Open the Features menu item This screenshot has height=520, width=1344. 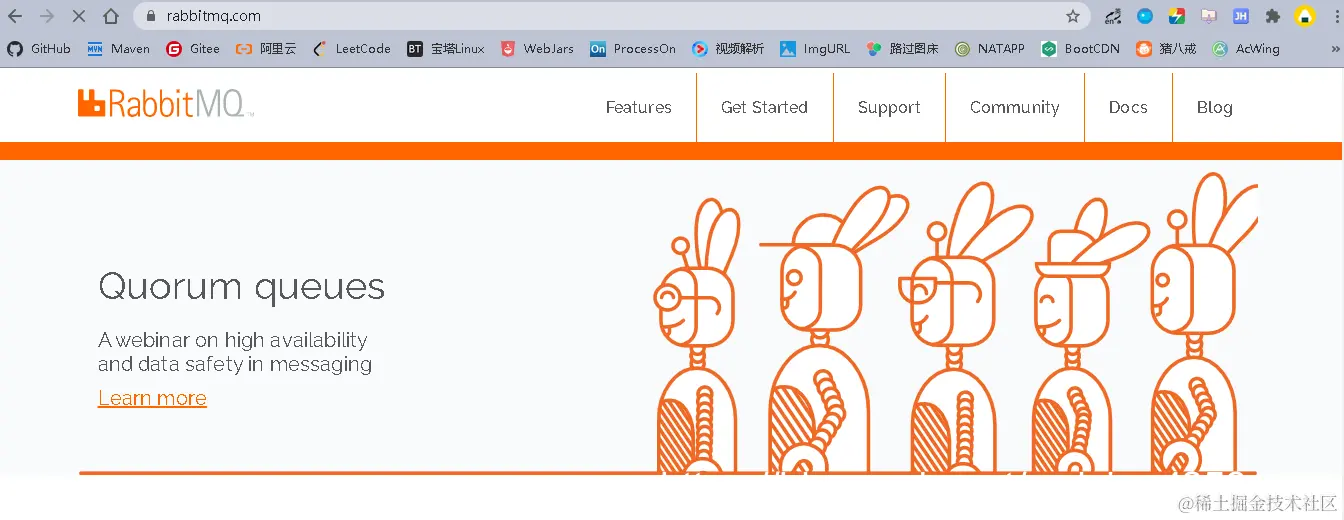(x=638, y=107)
